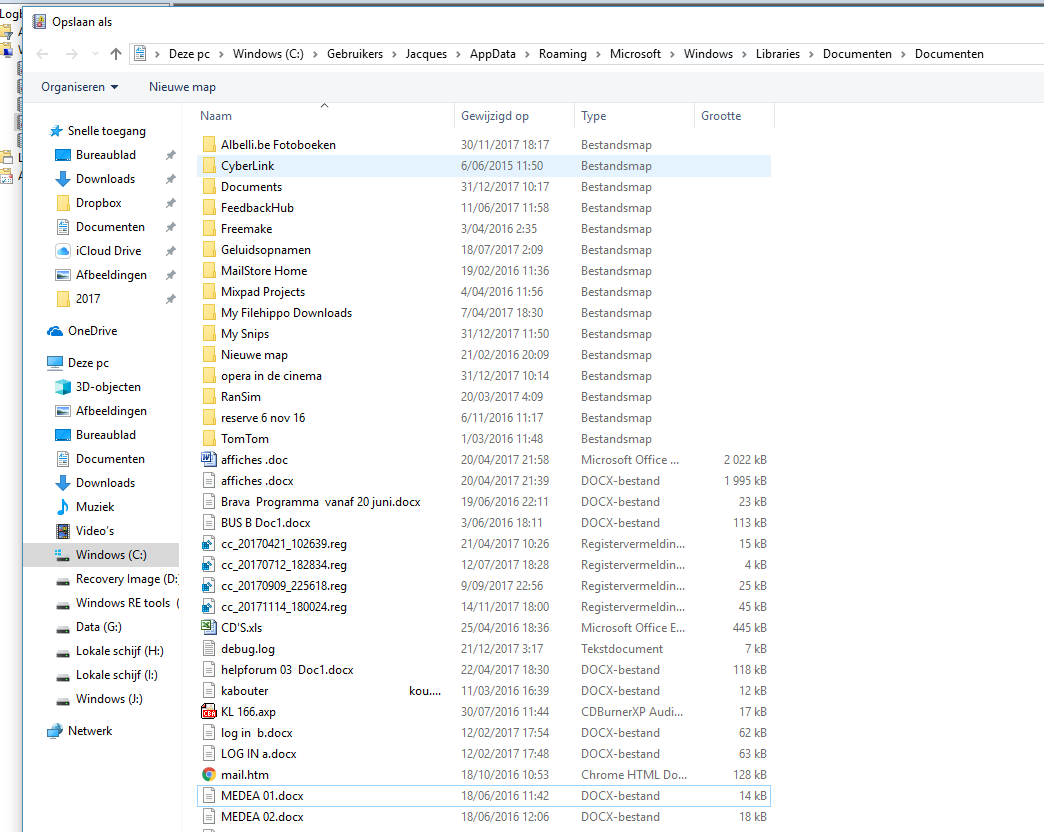The height and width of the screenshot is (832, 1044).
Task: Select cc_20170421_102639.reg registry file
Action: tap(484, 544)
